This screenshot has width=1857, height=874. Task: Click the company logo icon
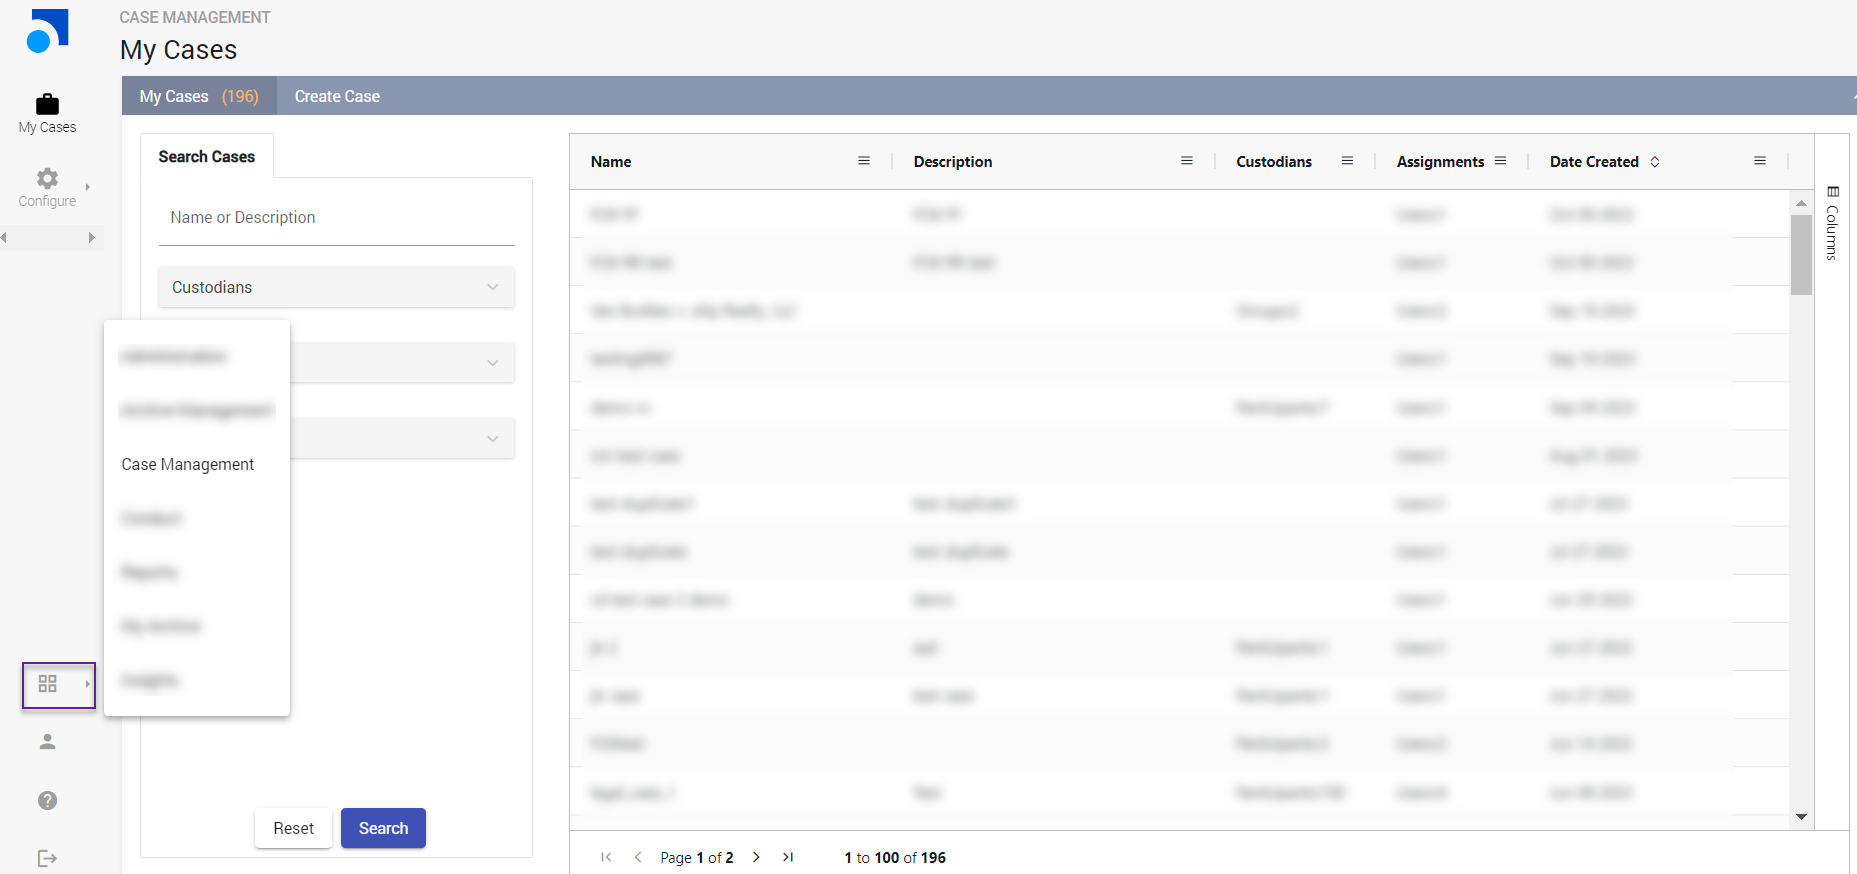[x=47, y=31]
